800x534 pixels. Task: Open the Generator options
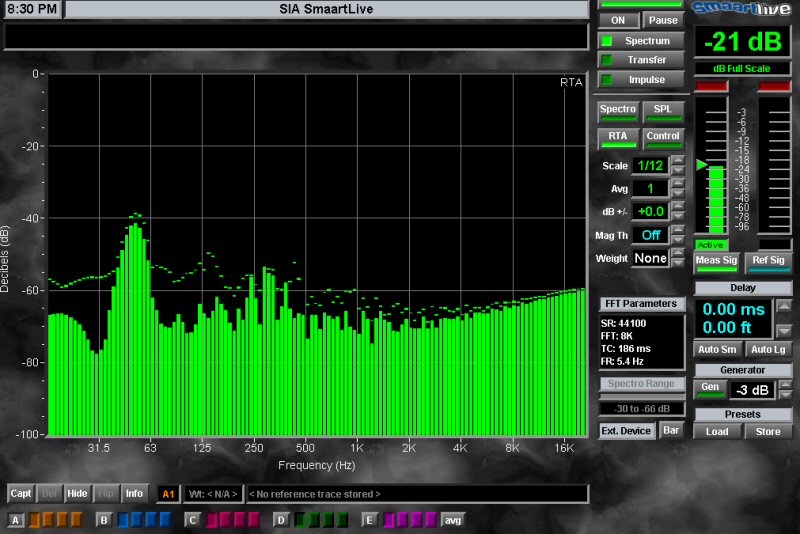point(742,370)
